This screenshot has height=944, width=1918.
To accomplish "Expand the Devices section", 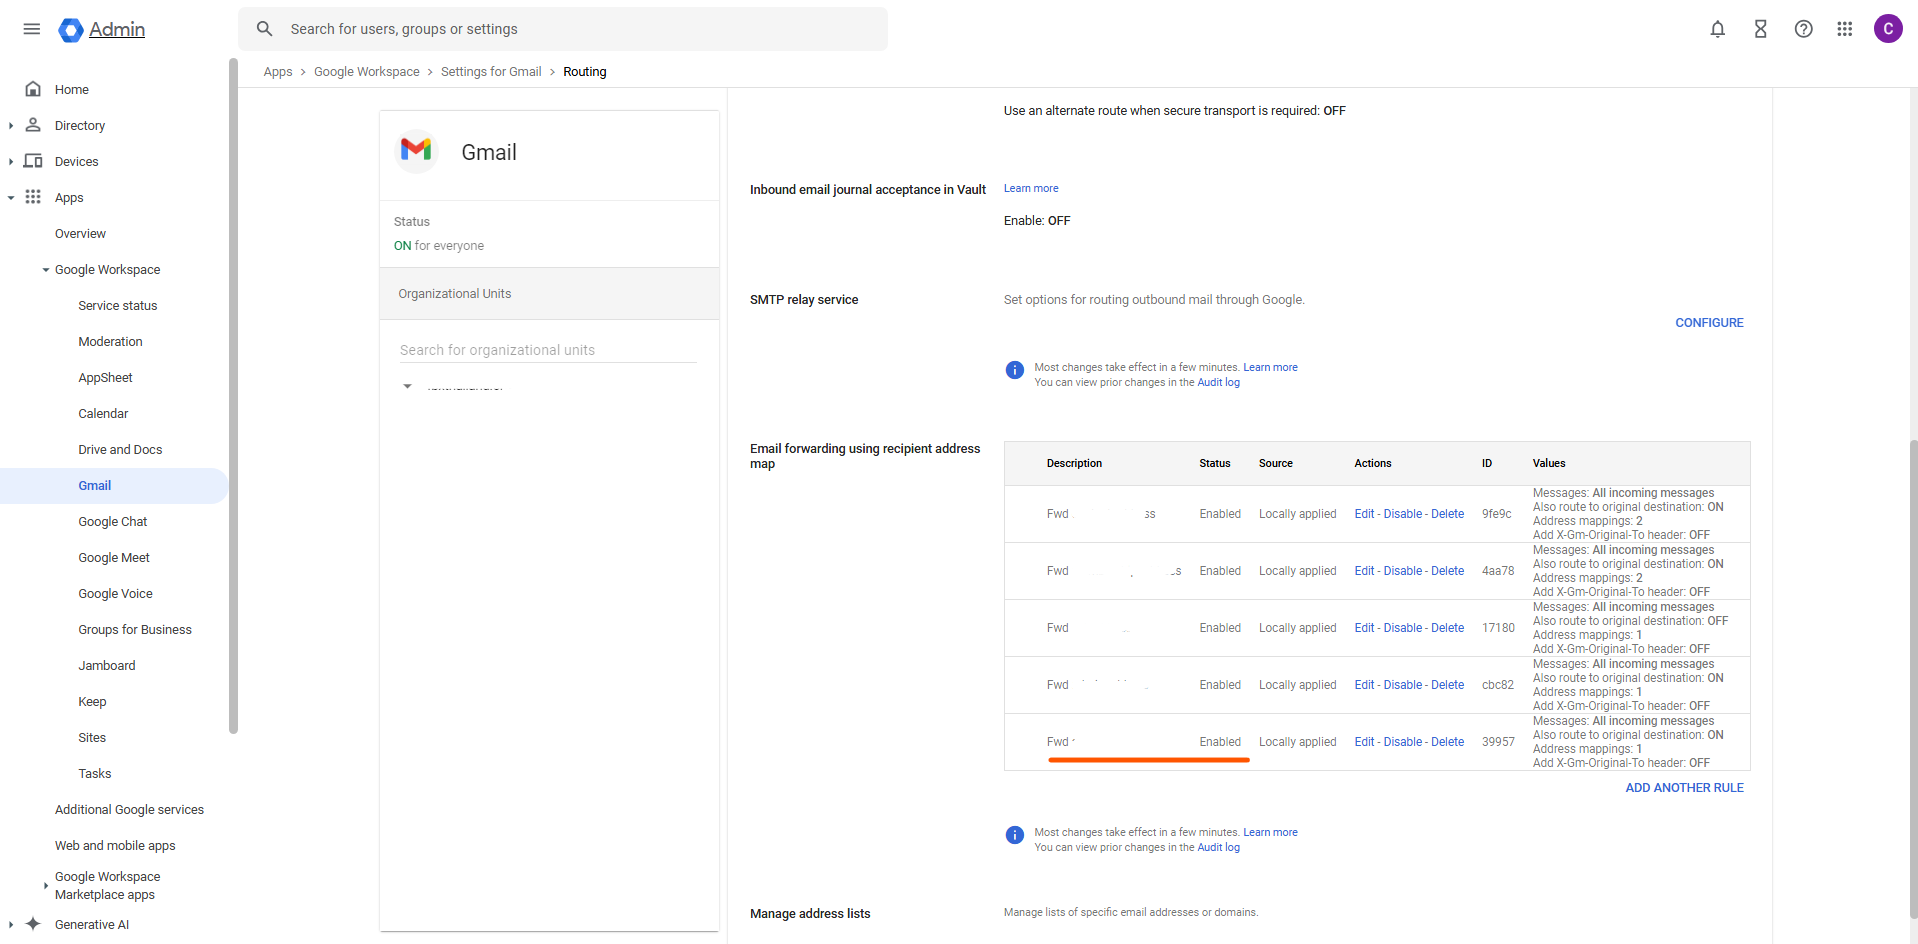I will (11, 161).
